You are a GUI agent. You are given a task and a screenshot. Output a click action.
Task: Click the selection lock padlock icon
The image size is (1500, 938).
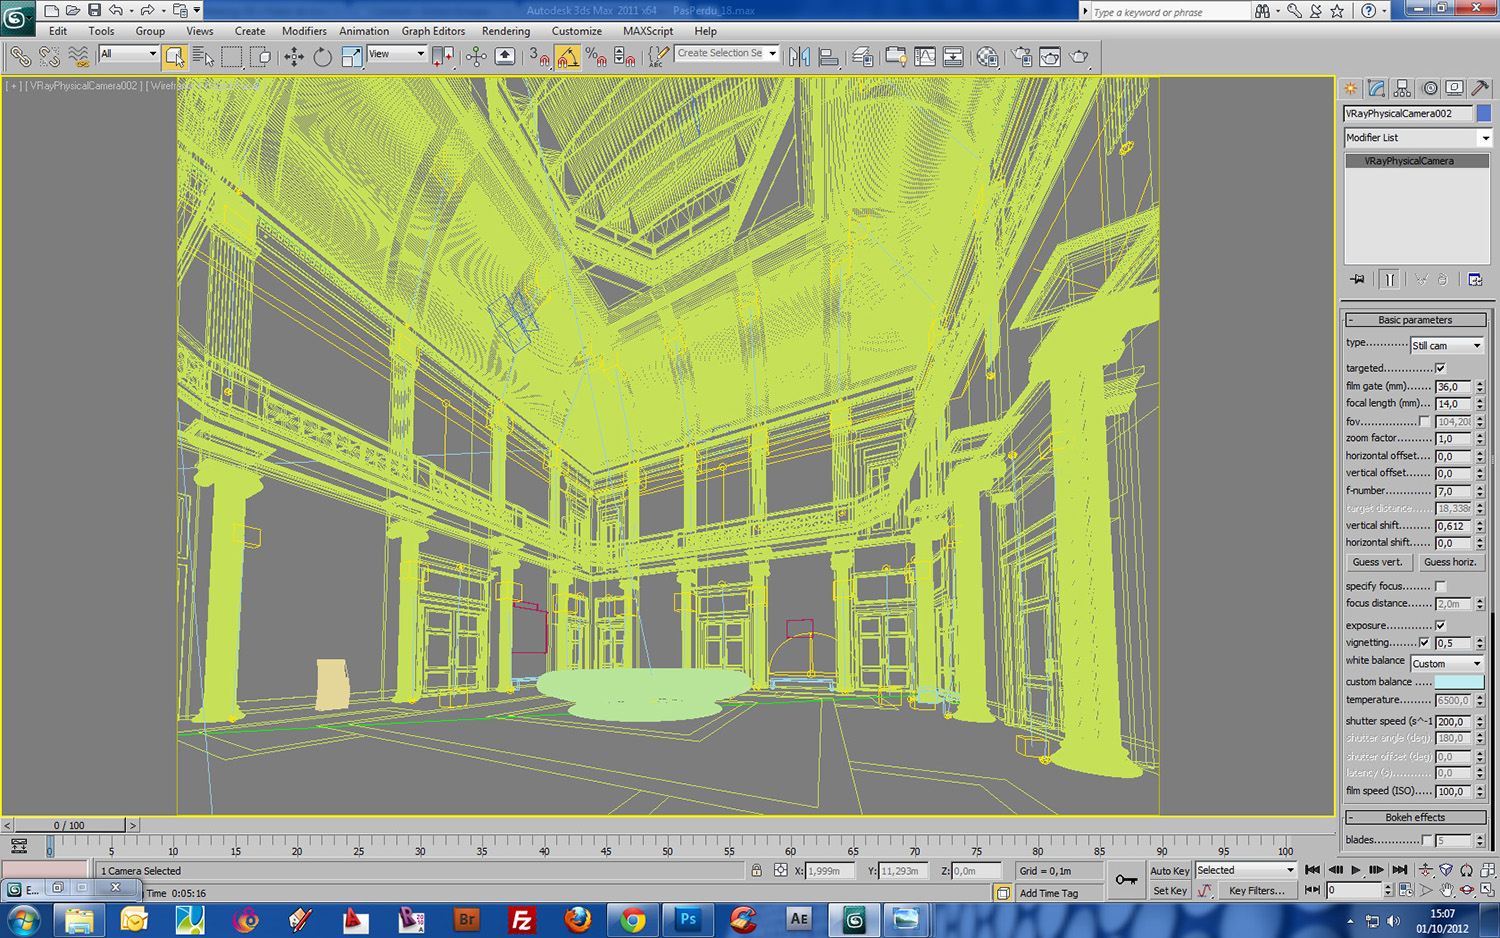pos(757,871)
